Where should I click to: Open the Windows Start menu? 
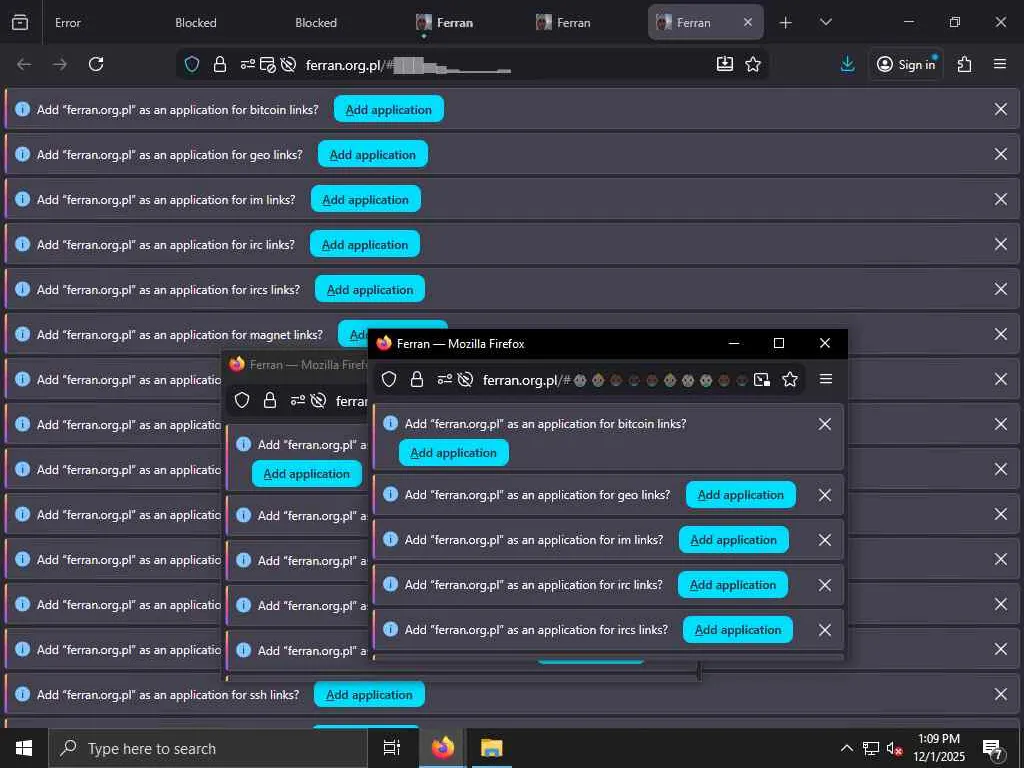pyautogui.click(x=24, y=748)
